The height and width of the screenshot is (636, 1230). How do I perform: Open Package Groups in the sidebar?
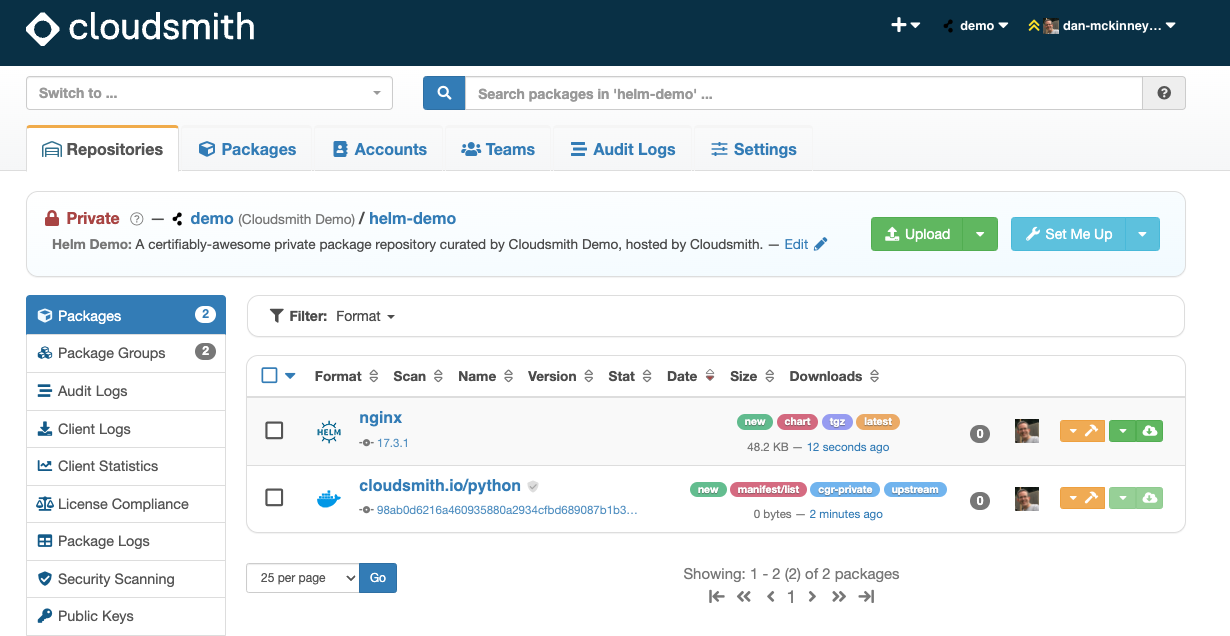pyautogui.click(x=126, y=353)
